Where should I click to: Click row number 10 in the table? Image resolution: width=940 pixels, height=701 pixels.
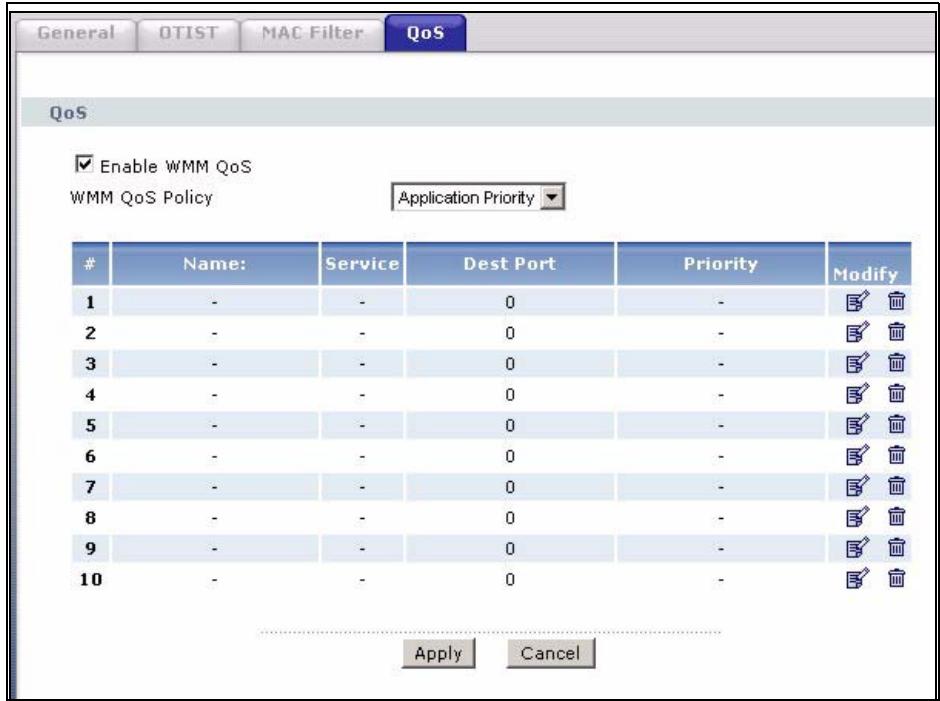click(x=91, y=580)
